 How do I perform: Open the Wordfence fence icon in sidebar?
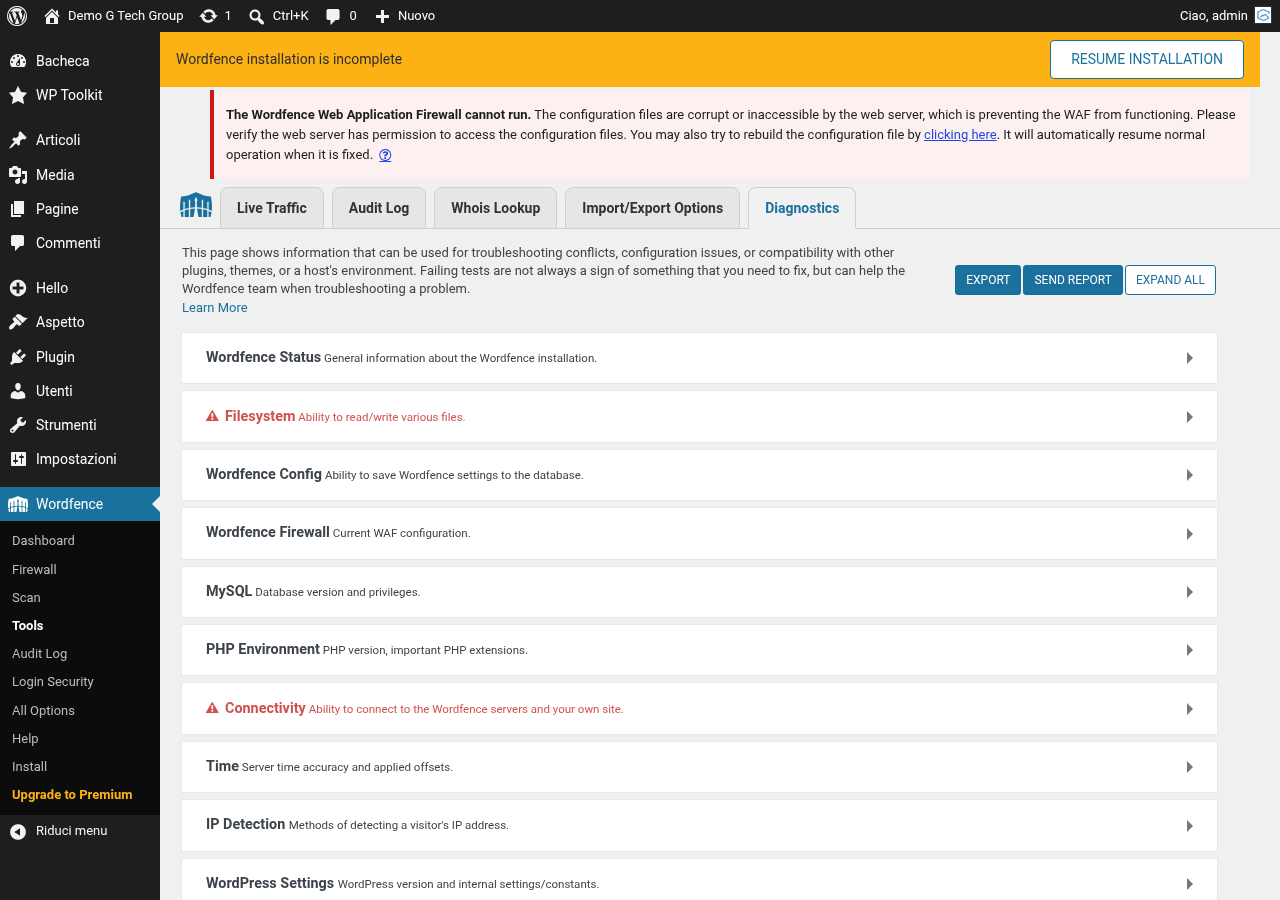pyautogui.click(x=18, y=504)
